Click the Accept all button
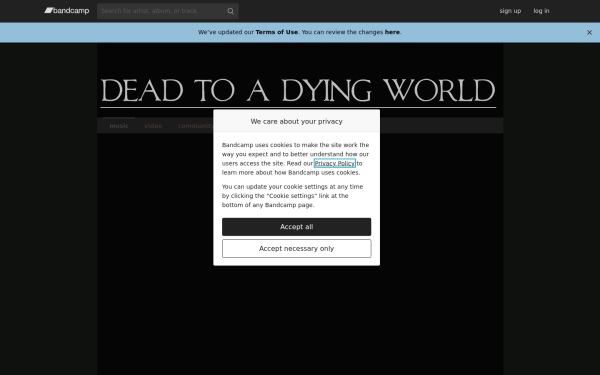This screenshot has height=375, width=600. tap(297, 227)
